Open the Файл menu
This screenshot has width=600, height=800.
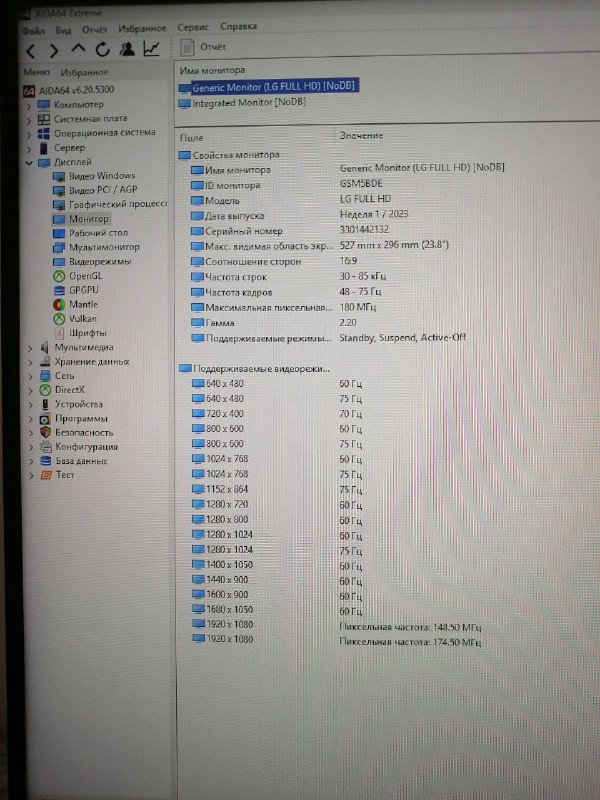[x=32, y=30]
